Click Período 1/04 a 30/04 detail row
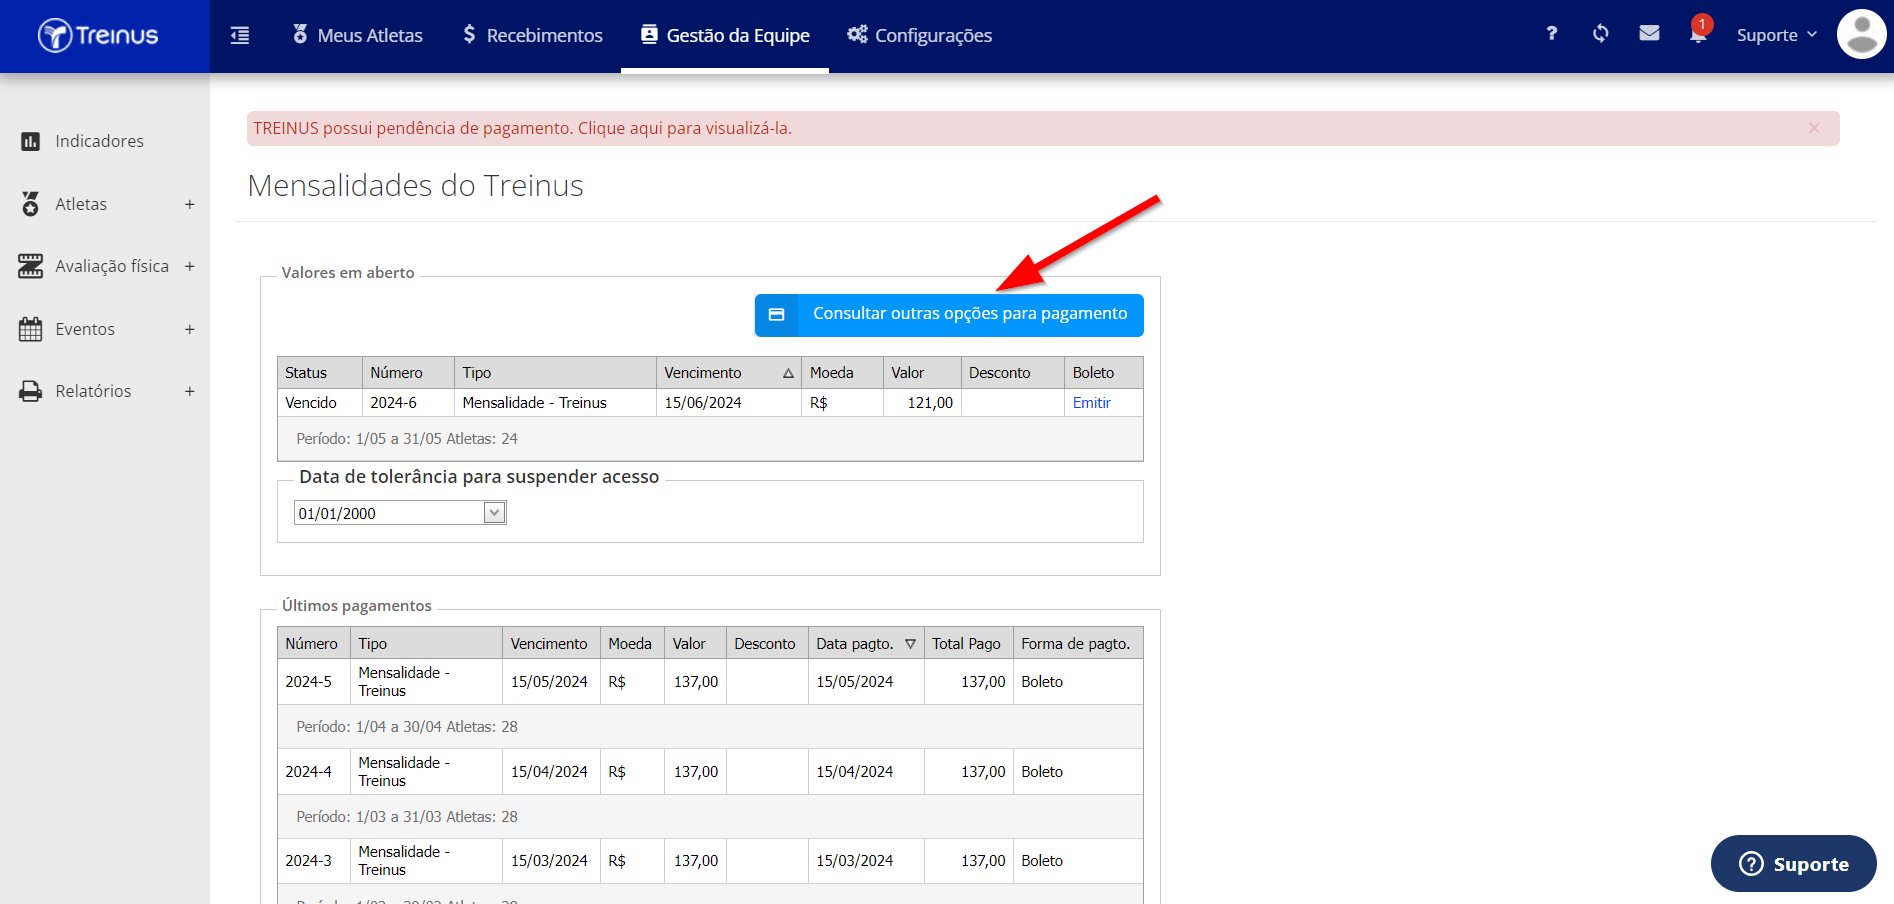1894x904 pixels. coord(710,727)
